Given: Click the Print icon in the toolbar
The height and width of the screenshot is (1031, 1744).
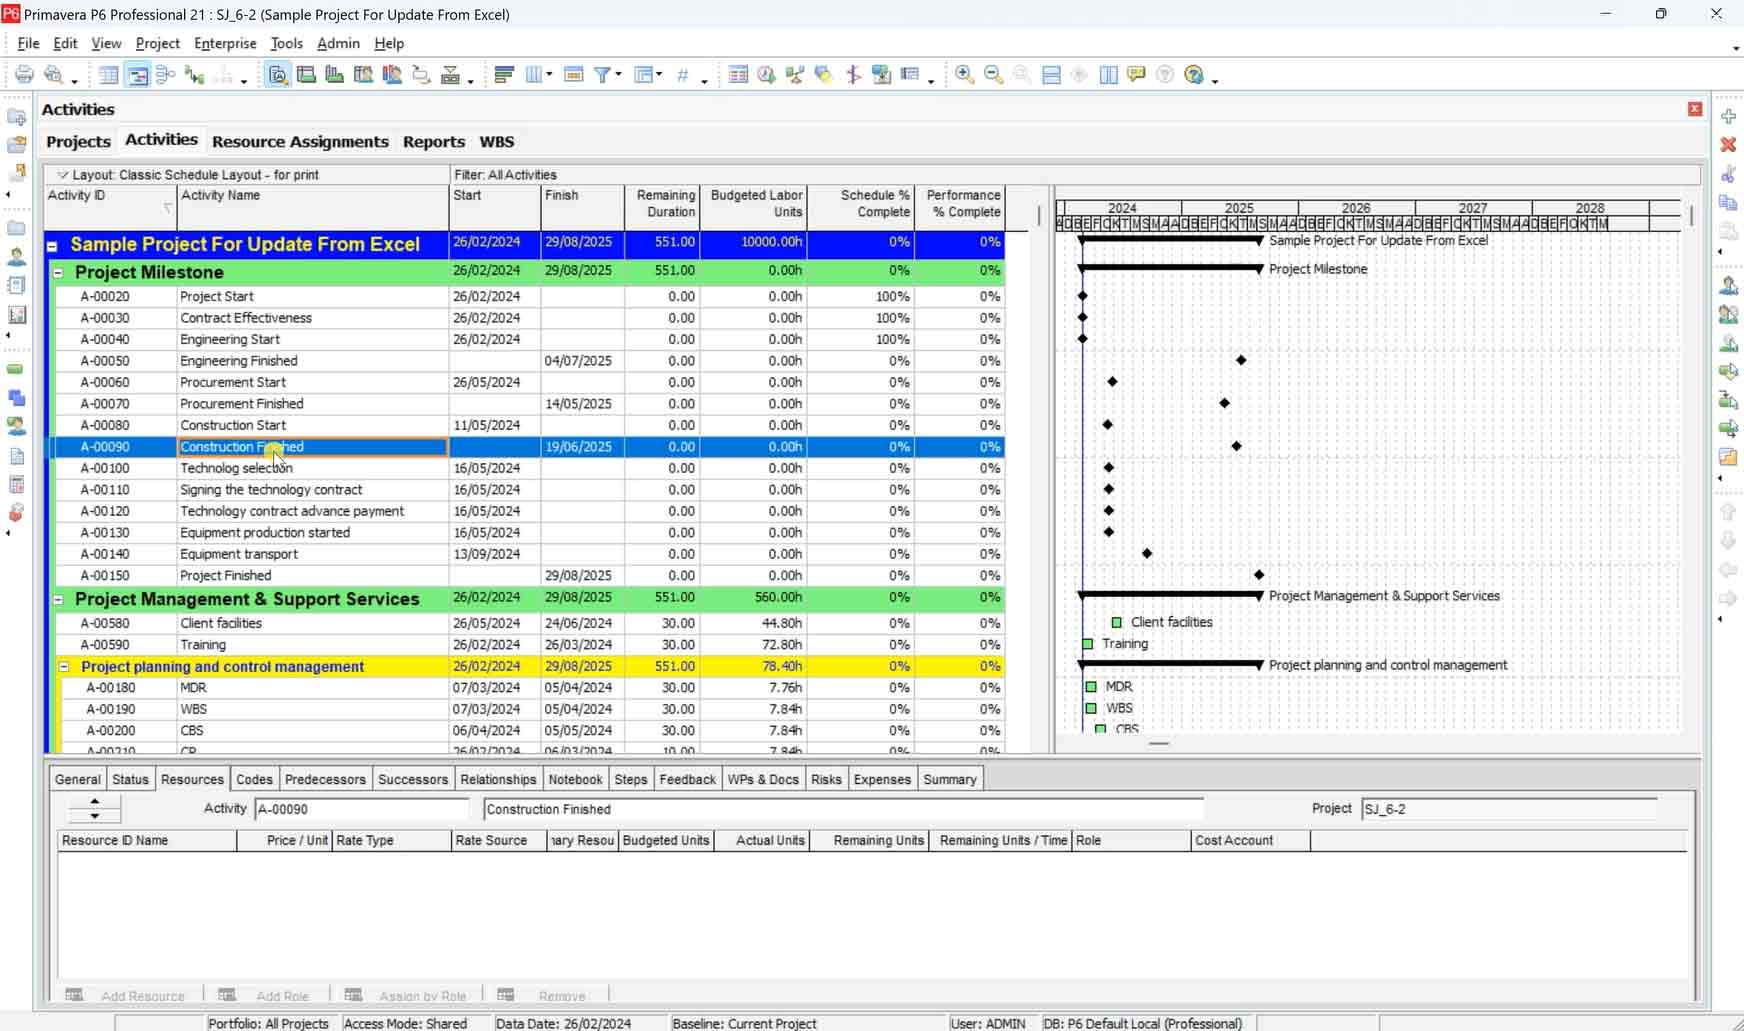Looking at the screenshot, I should click(x=24, y=75).
